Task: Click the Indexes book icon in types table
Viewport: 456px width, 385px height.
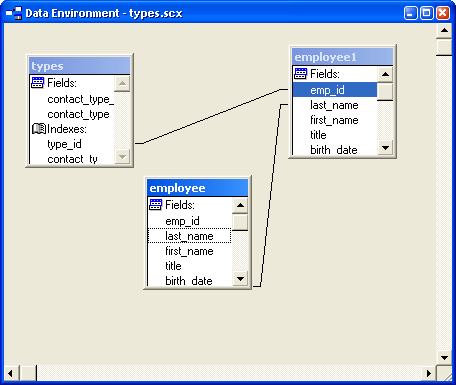Action: pyautogui.click(x=39, y=129)
